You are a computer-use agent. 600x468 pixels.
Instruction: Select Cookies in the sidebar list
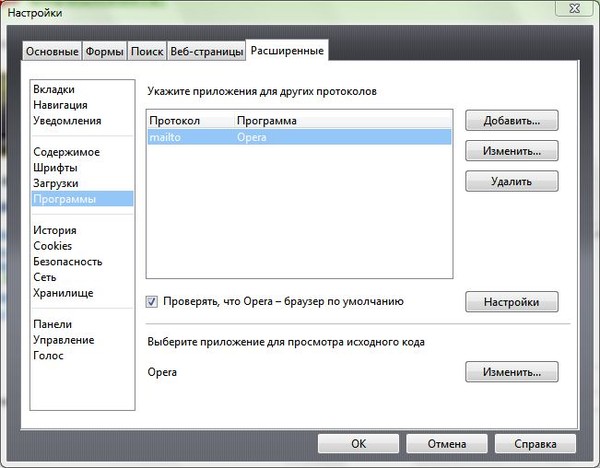(x=82, y=246)
